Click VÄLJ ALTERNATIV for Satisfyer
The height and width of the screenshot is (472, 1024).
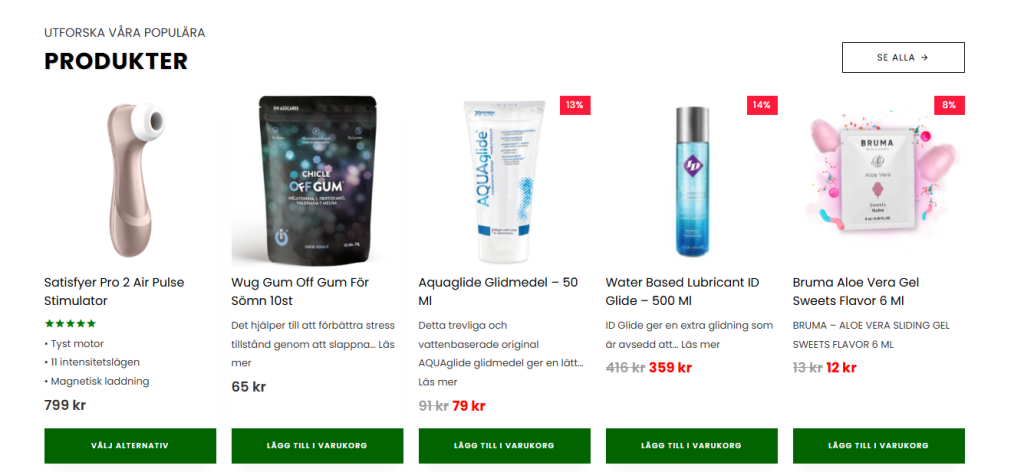click(x=130, y=446)
